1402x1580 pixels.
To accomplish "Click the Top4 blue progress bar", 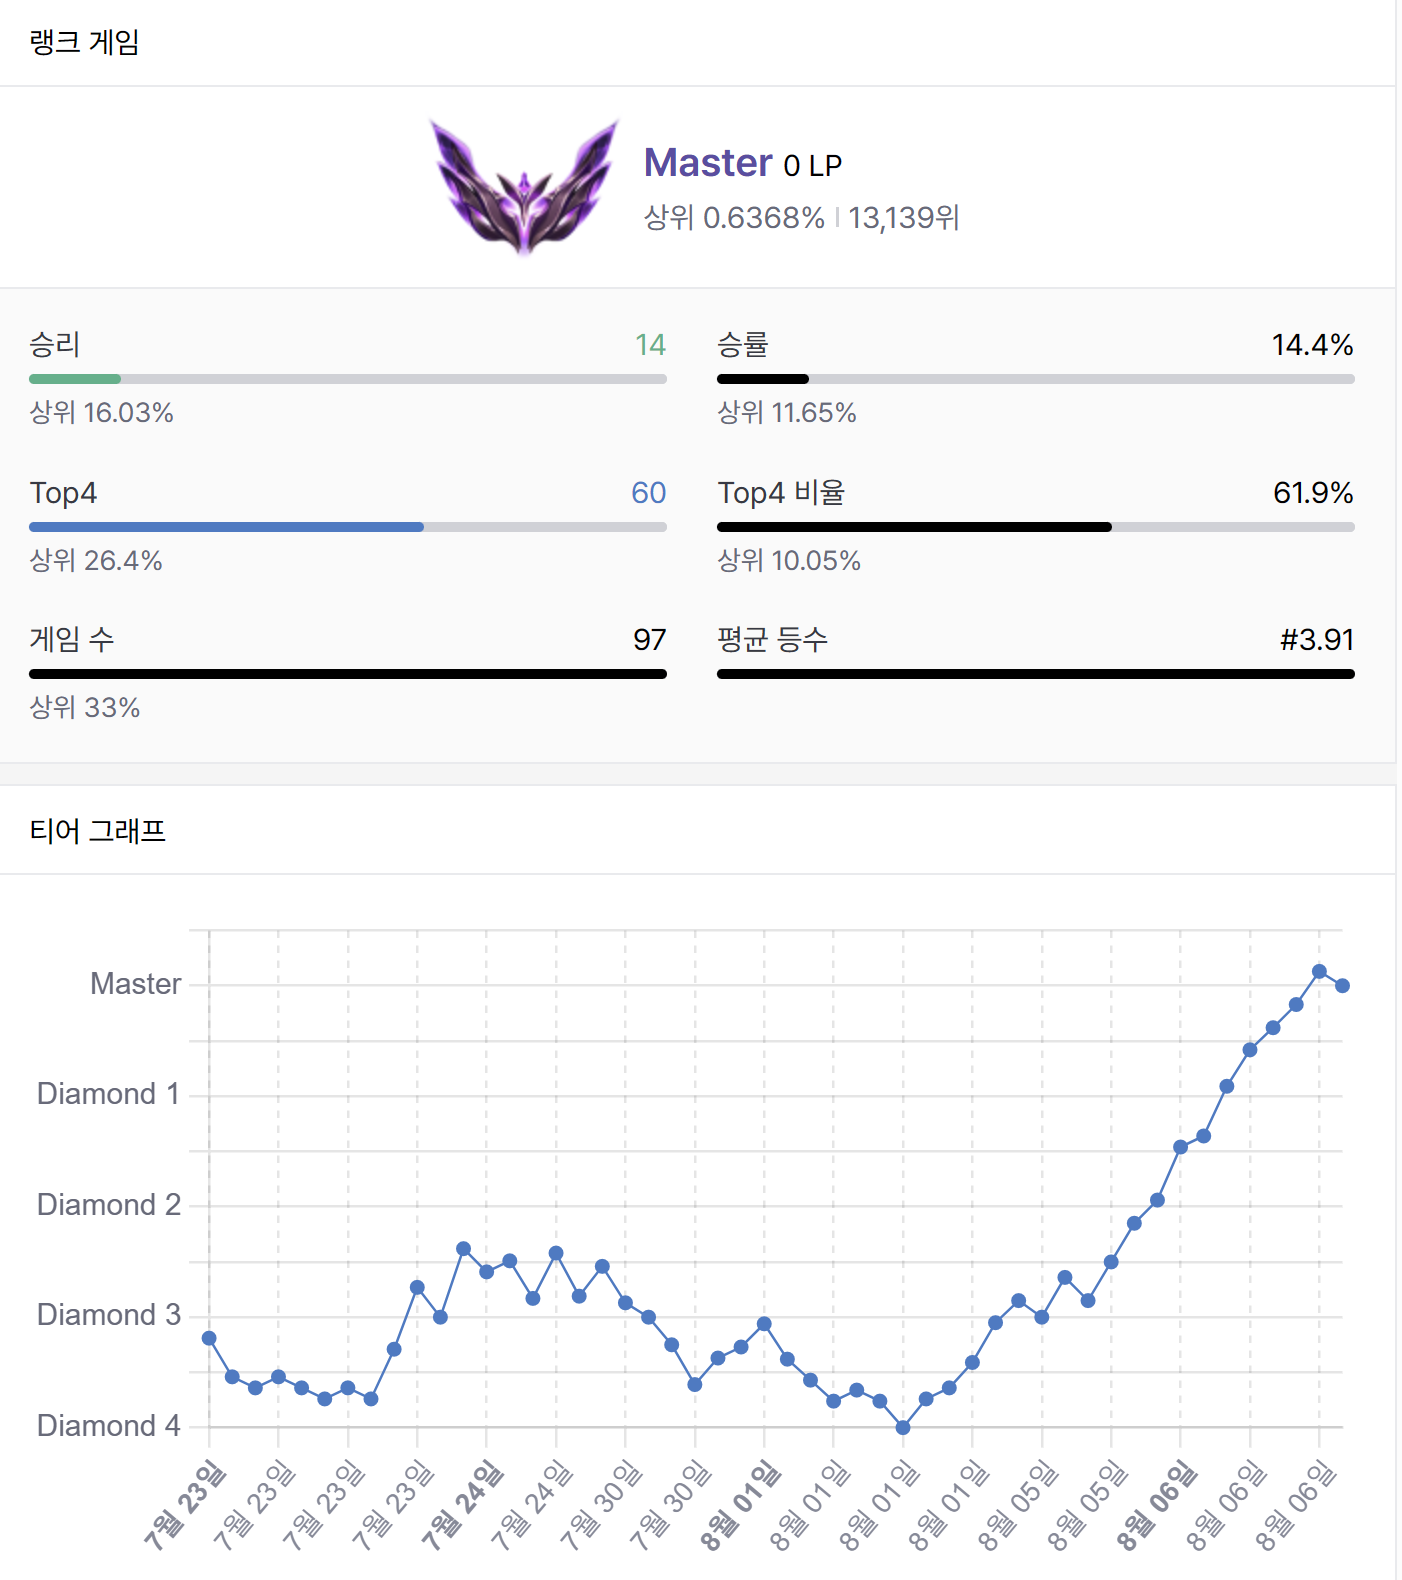I will (348, 527).
